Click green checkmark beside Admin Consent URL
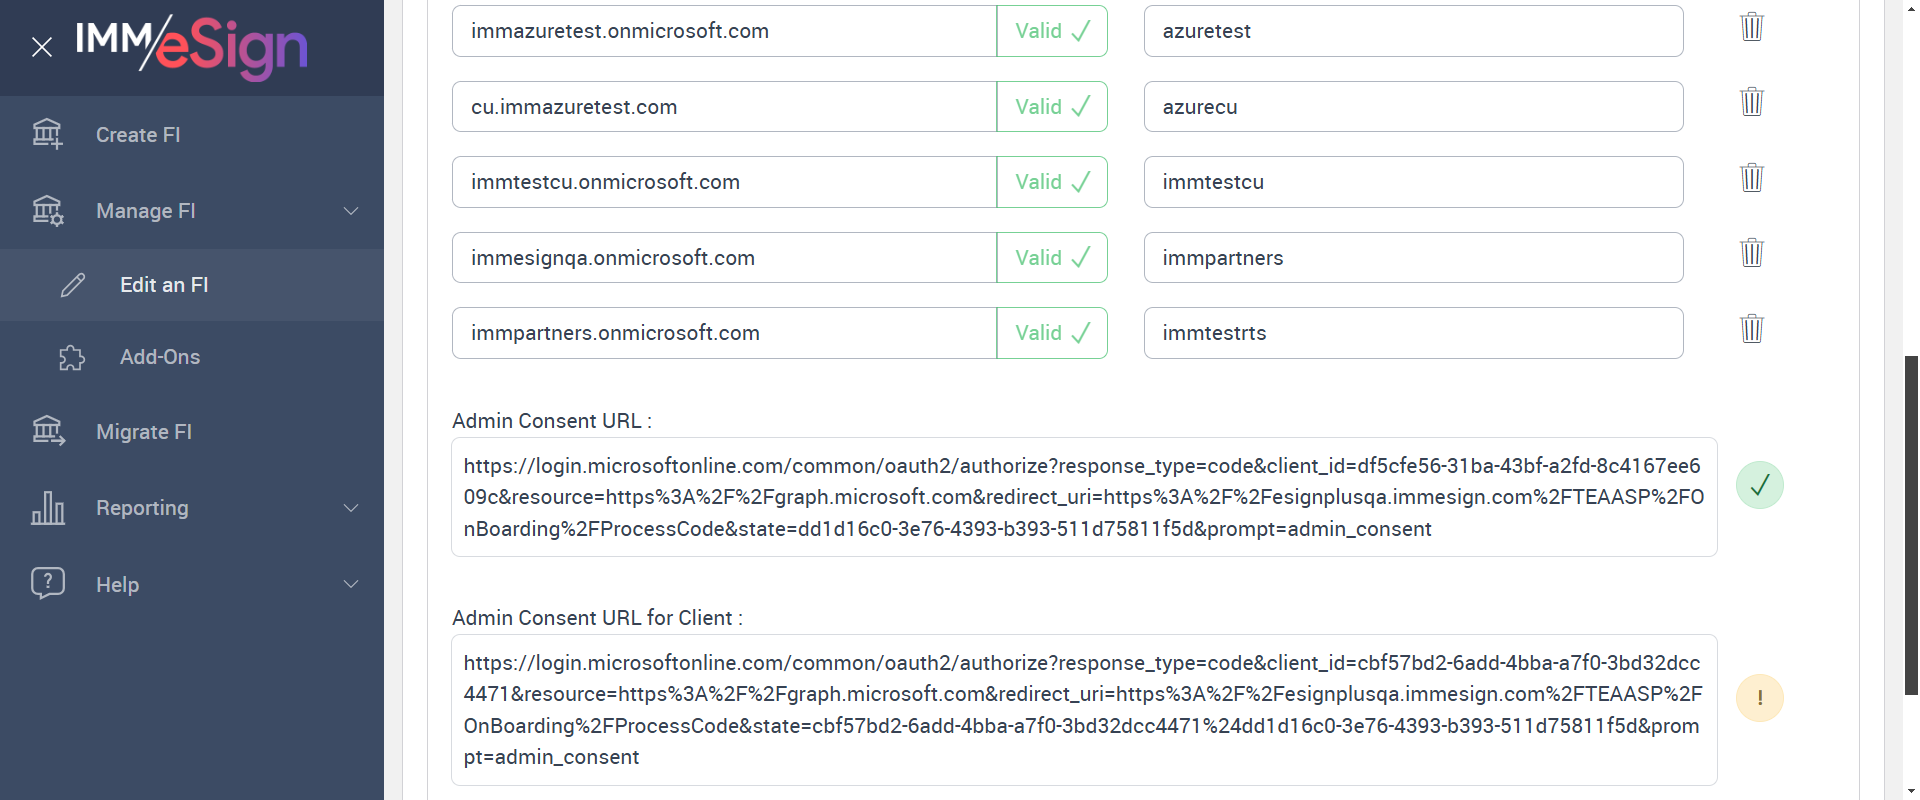The width and height of the screenshot is (1920, 800). coord(1759,486)
